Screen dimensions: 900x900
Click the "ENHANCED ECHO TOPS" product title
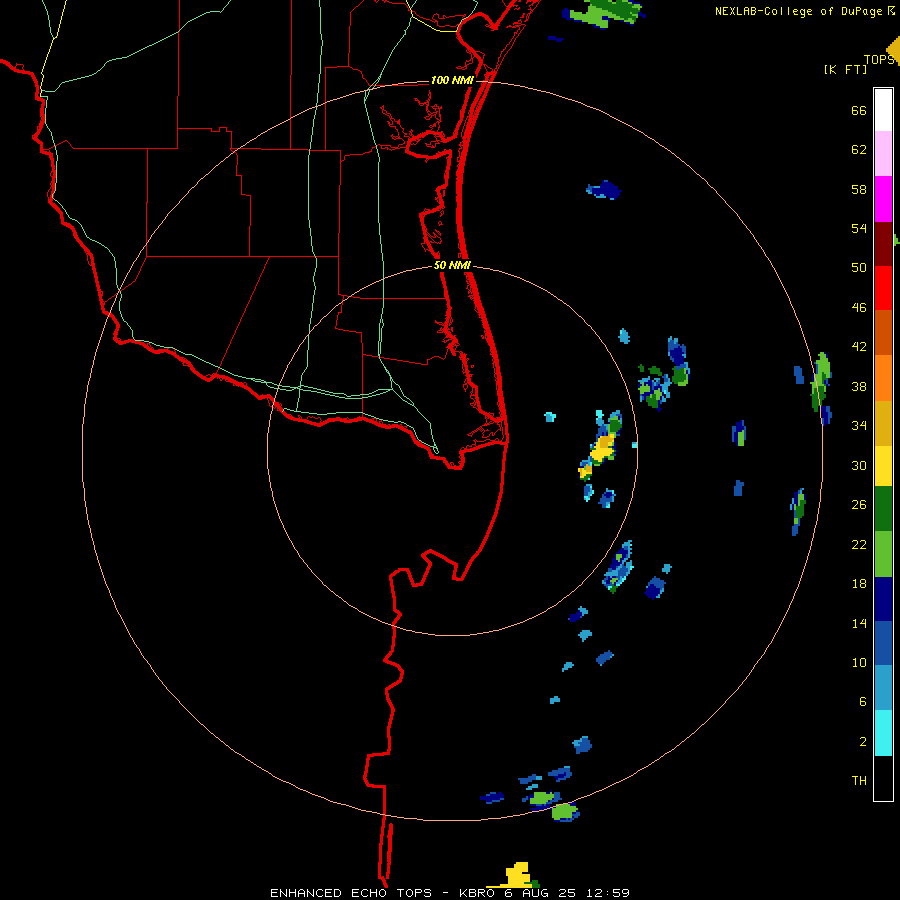[351, 893]
